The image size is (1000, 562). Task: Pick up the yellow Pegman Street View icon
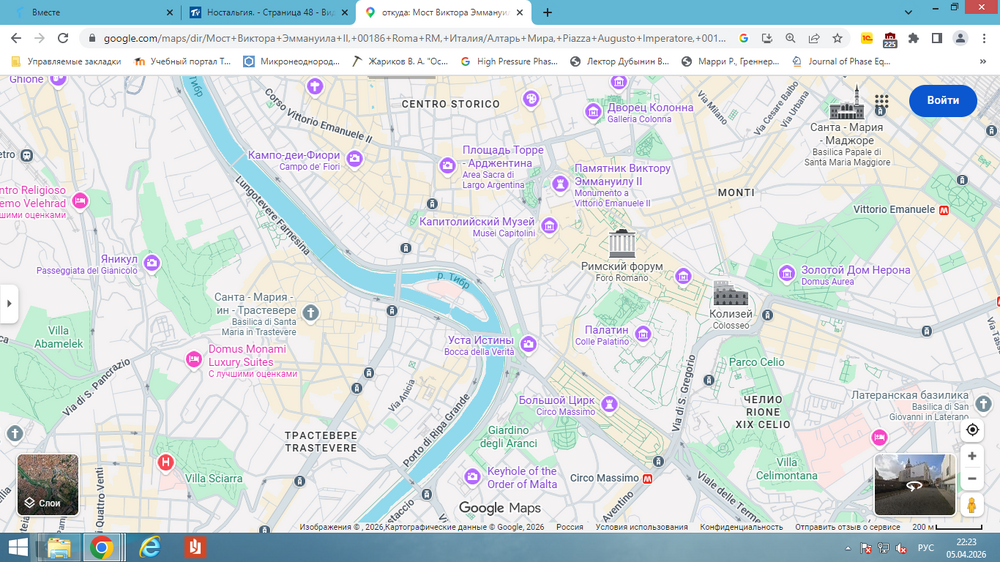coord(971,506)
